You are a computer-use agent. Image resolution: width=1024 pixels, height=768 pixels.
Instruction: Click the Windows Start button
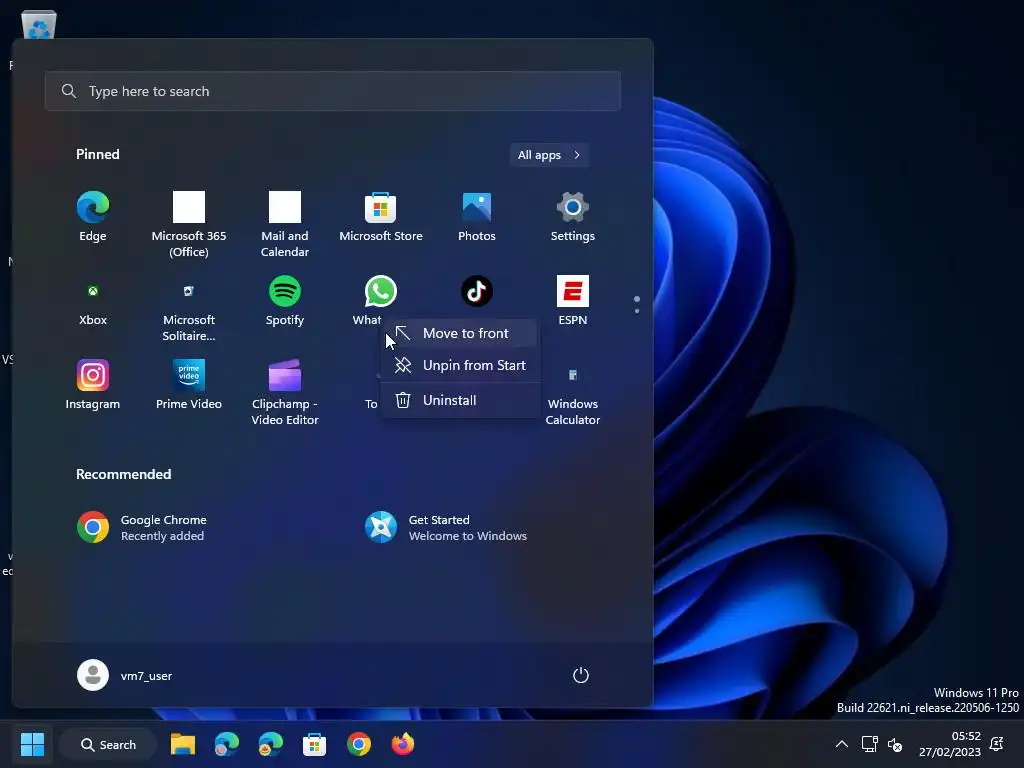pos(32,744)
